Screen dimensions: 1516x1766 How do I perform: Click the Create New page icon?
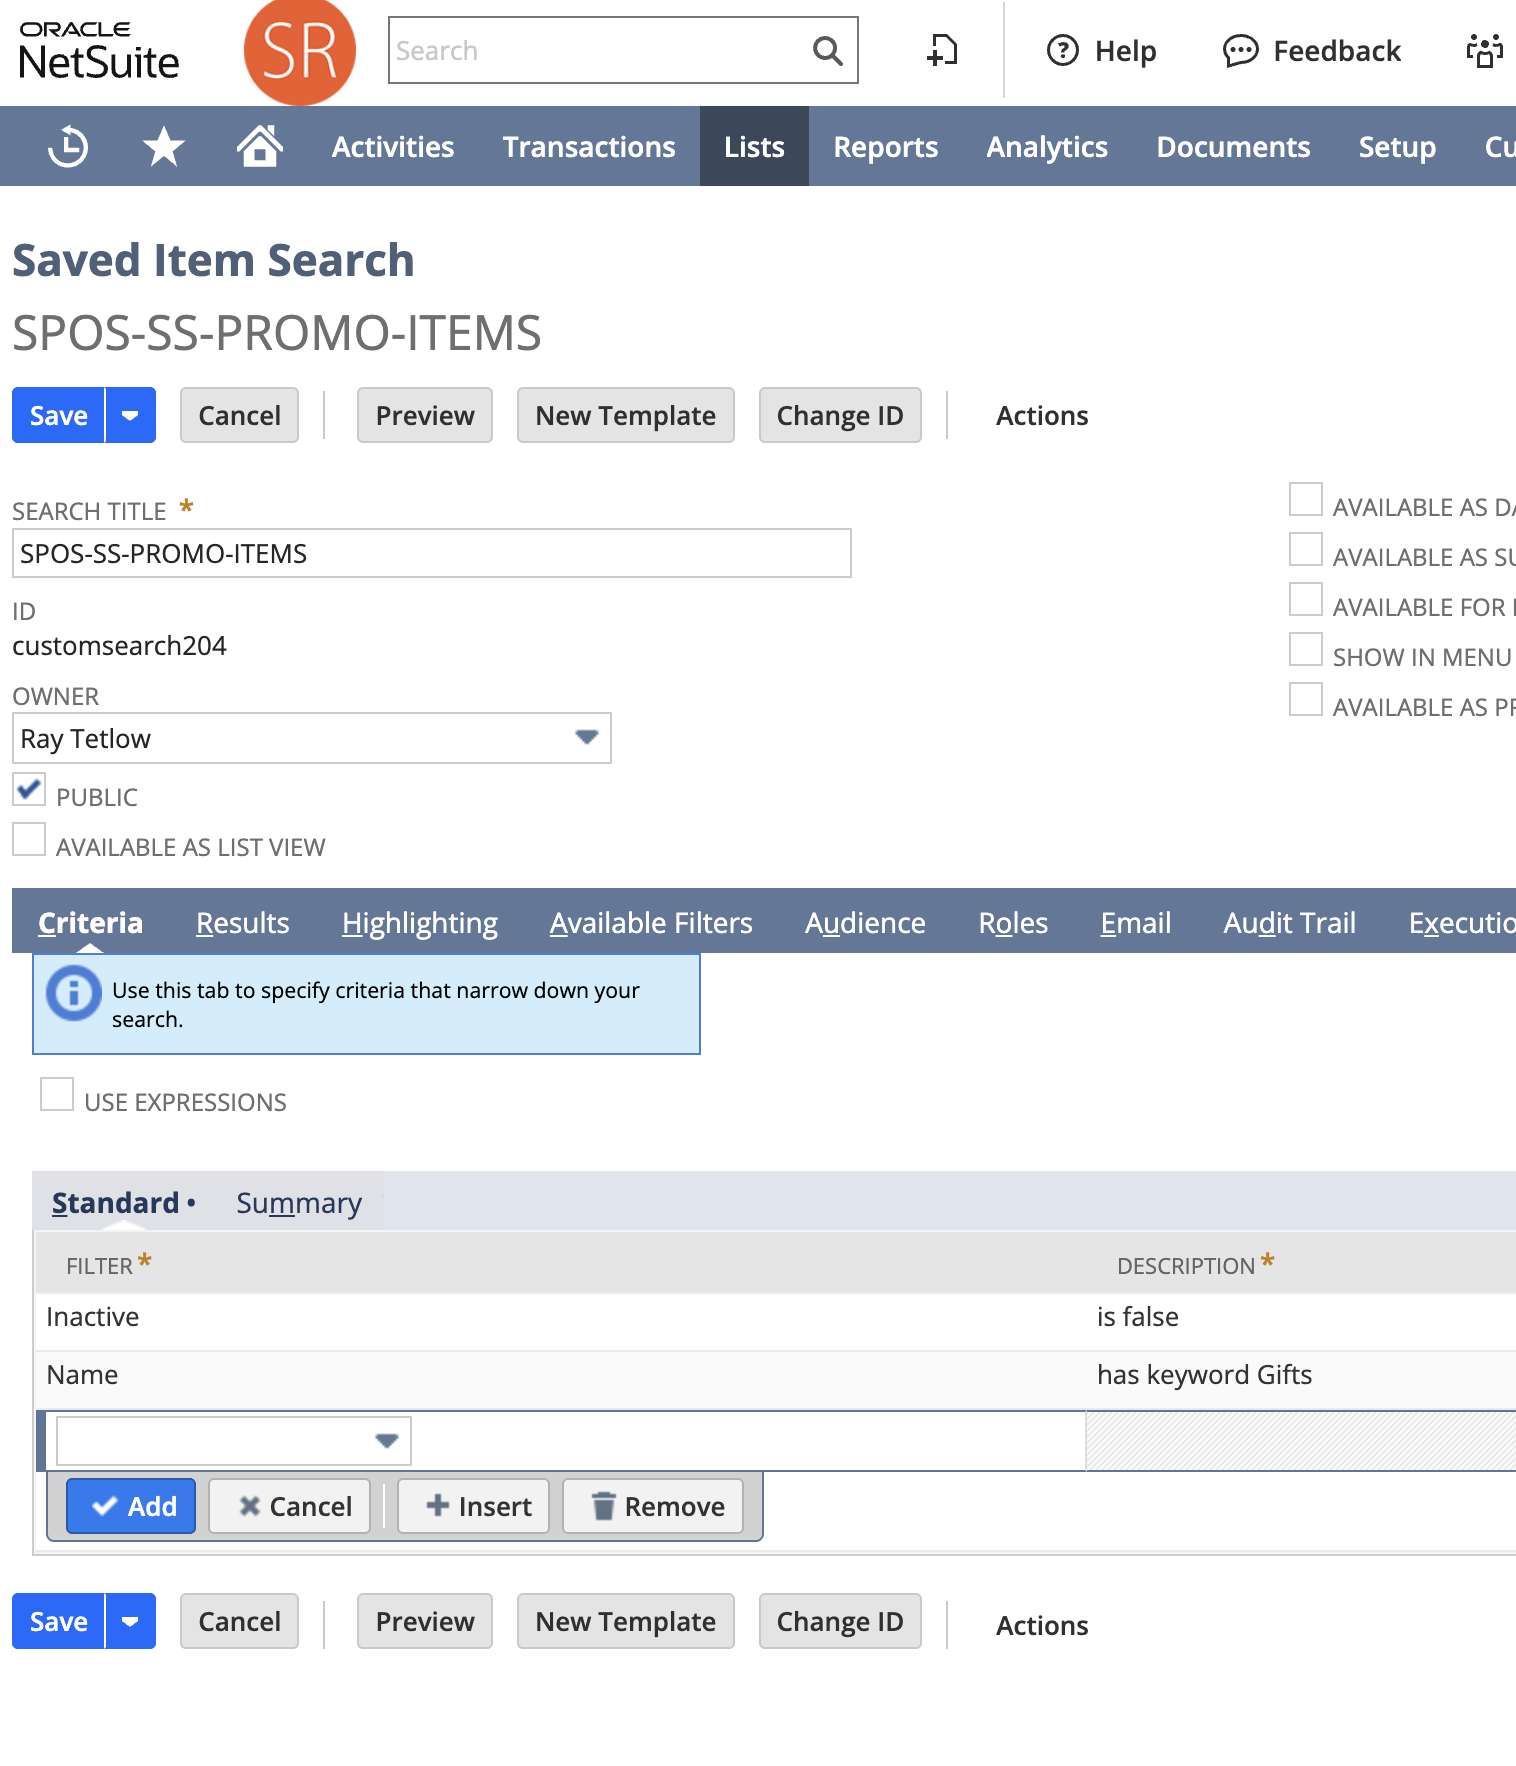tap(942, 50)
